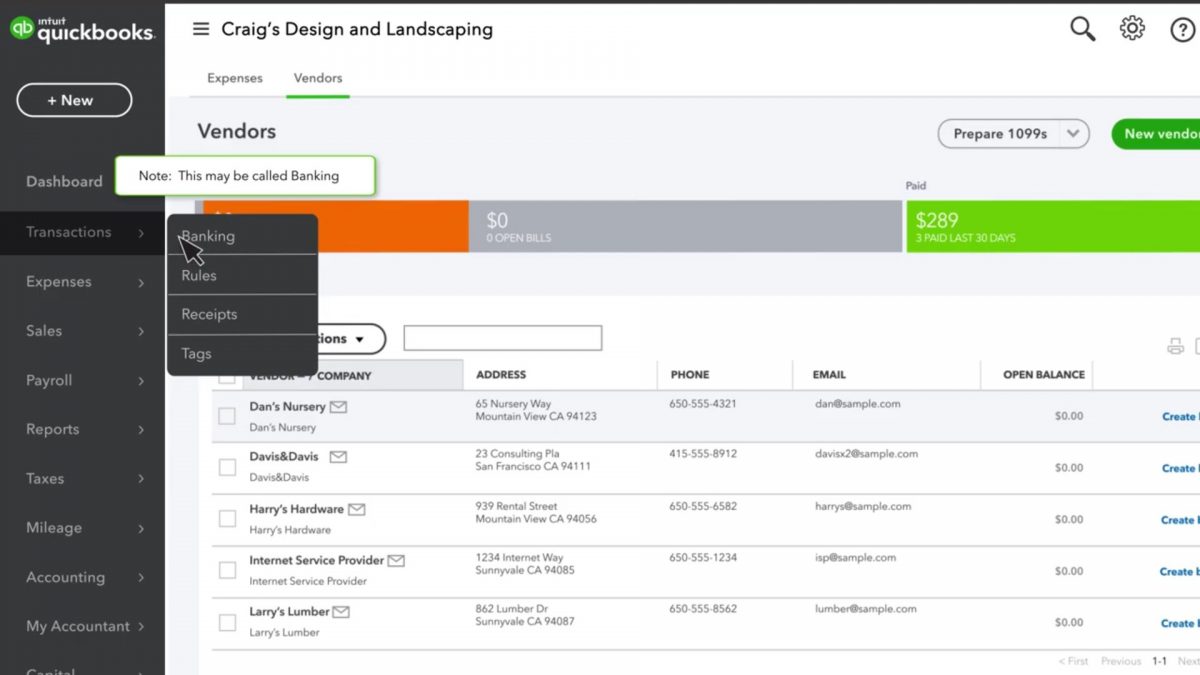The height and width of the screenshot is (675, 1200).
Task: Filter by the green $289 paid bar
Action: [x=1053, y=226]
